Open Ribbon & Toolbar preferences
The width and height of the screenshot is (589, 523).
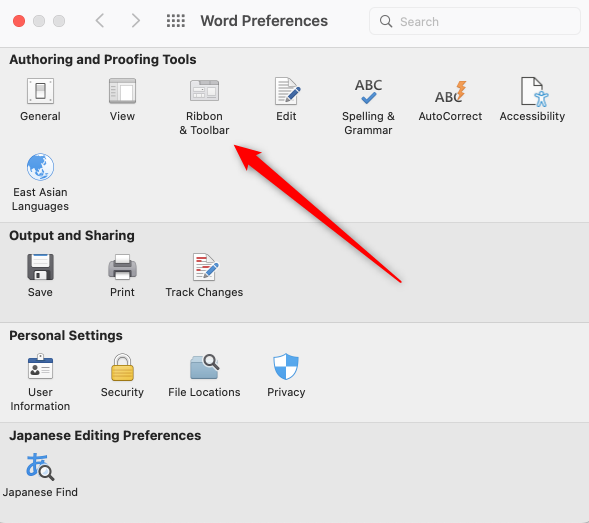(204, 107)
